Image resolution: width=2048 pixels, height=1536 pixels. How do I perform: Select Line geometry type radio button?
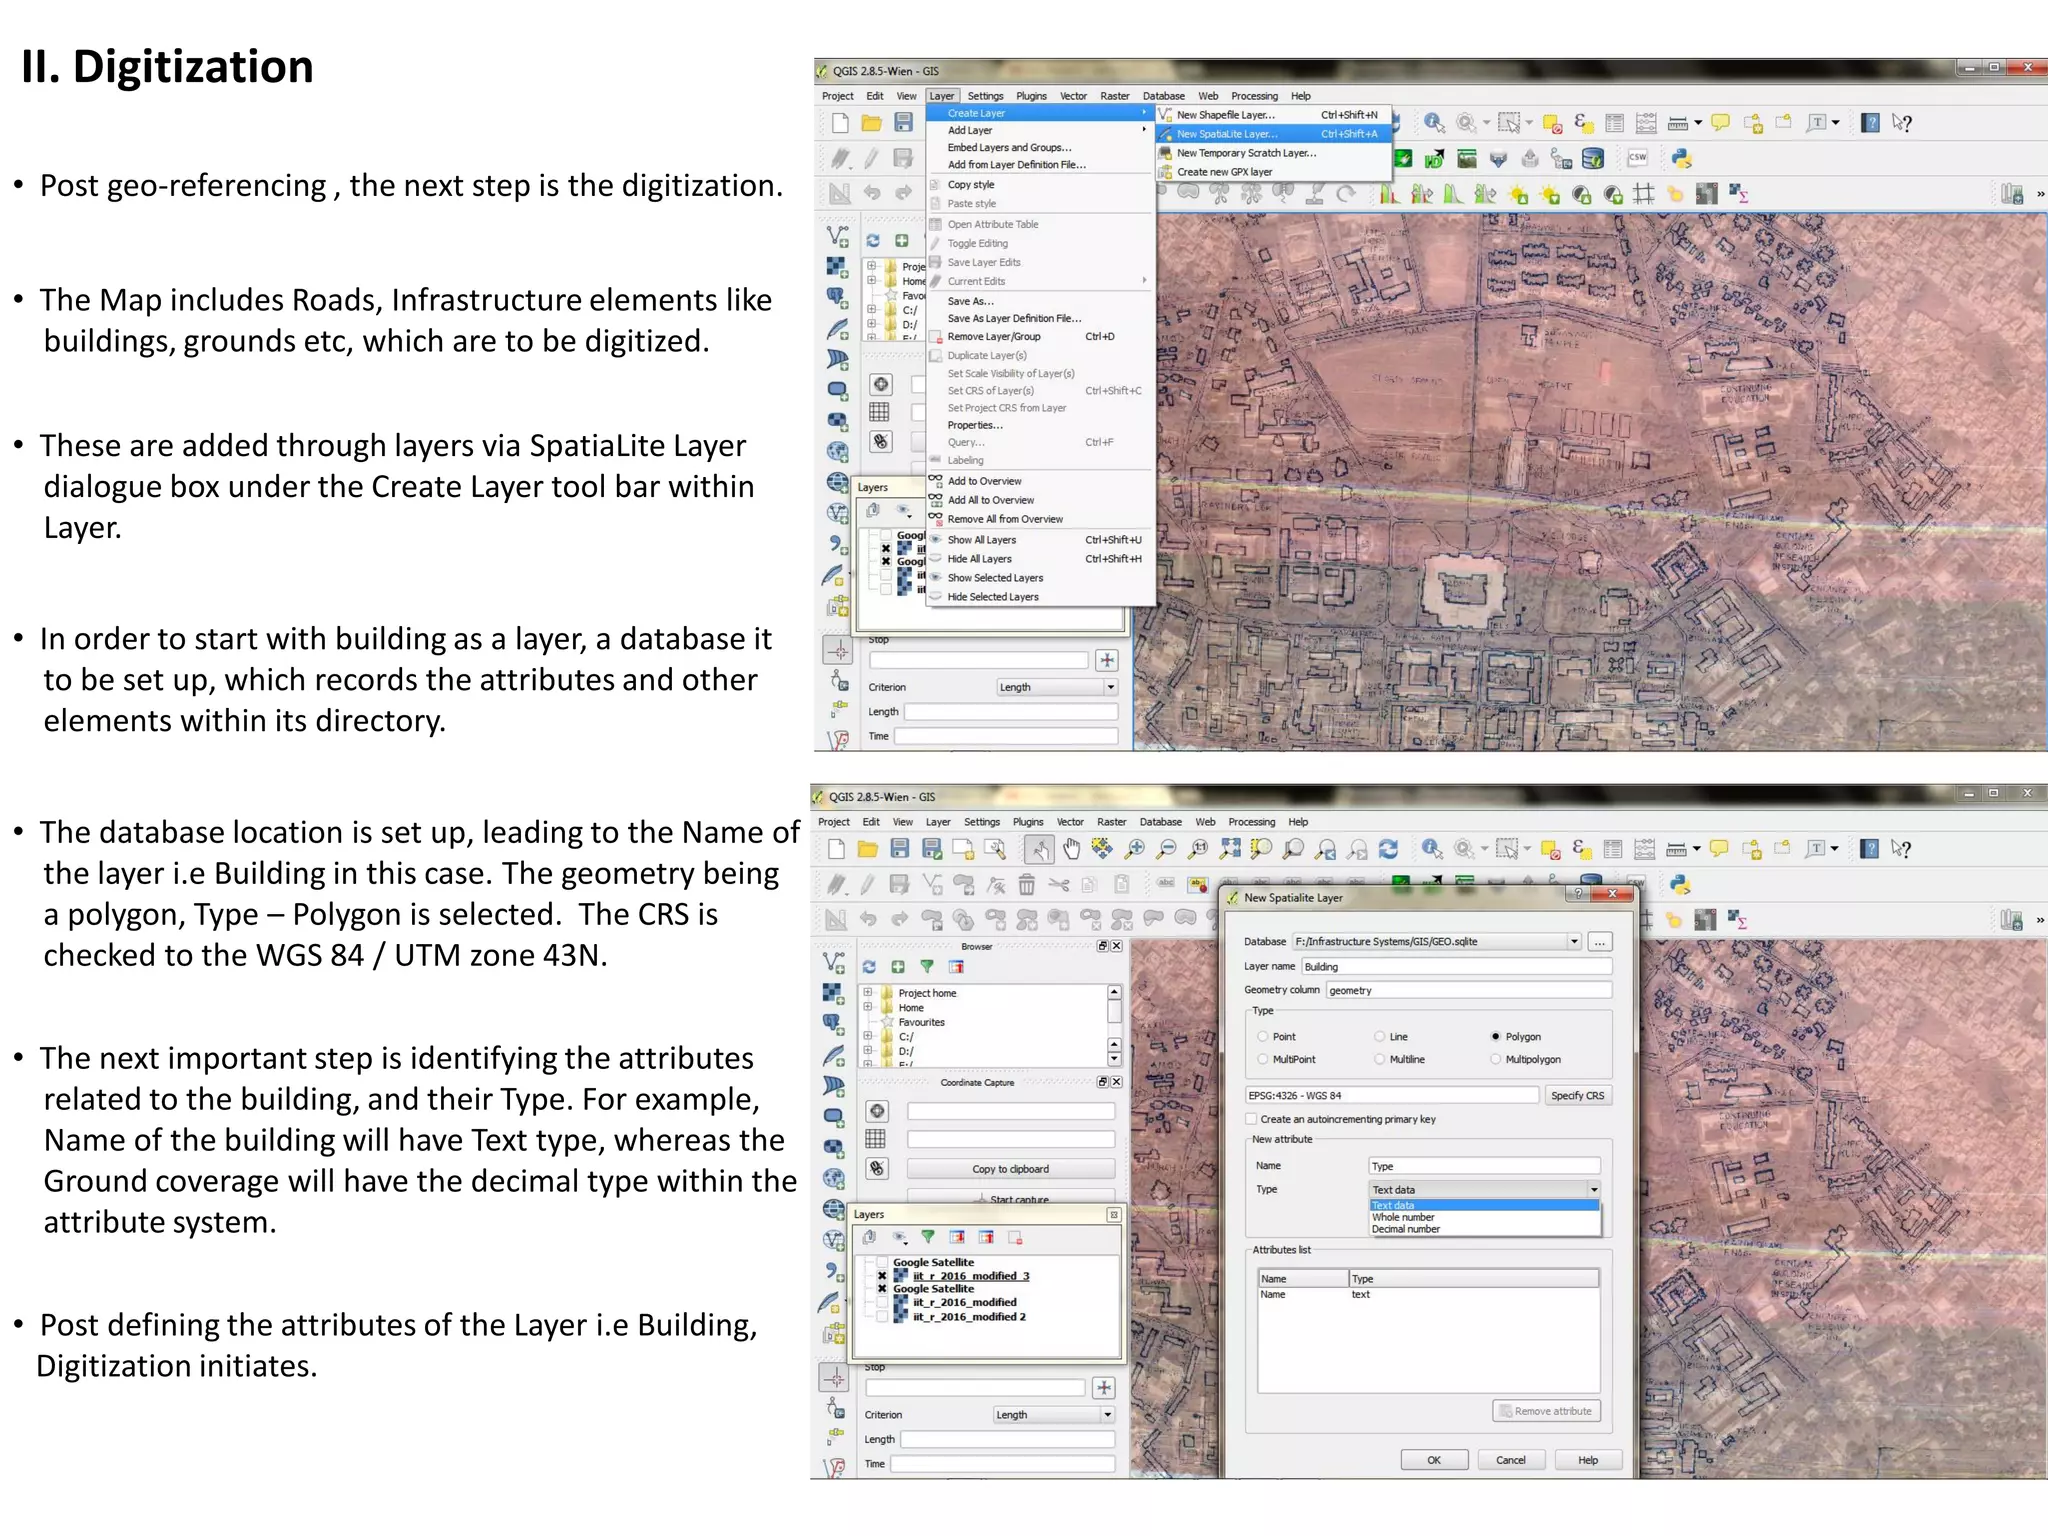pyautogui.click(x=1380, y=1037)
